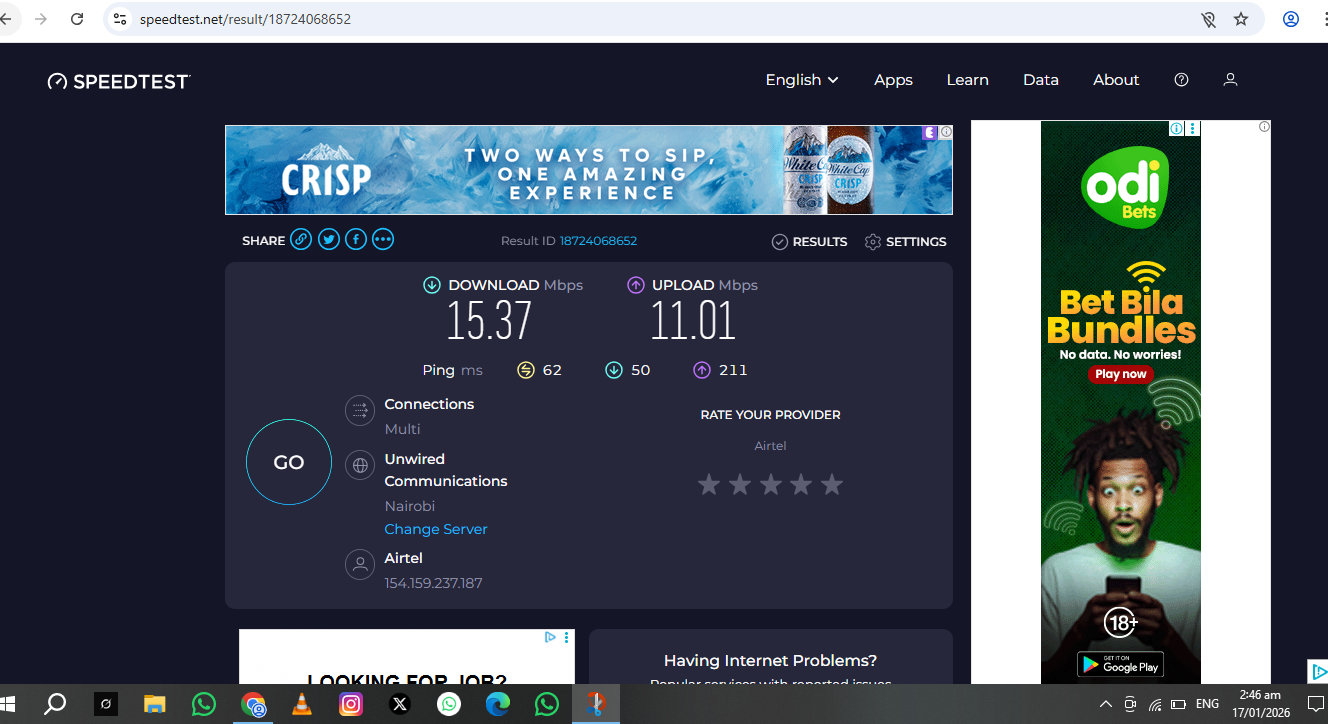Bookmark this page with star icon
Image resolution: width=1328 pixels, height=724 pixels.
tap(1241, 19)
